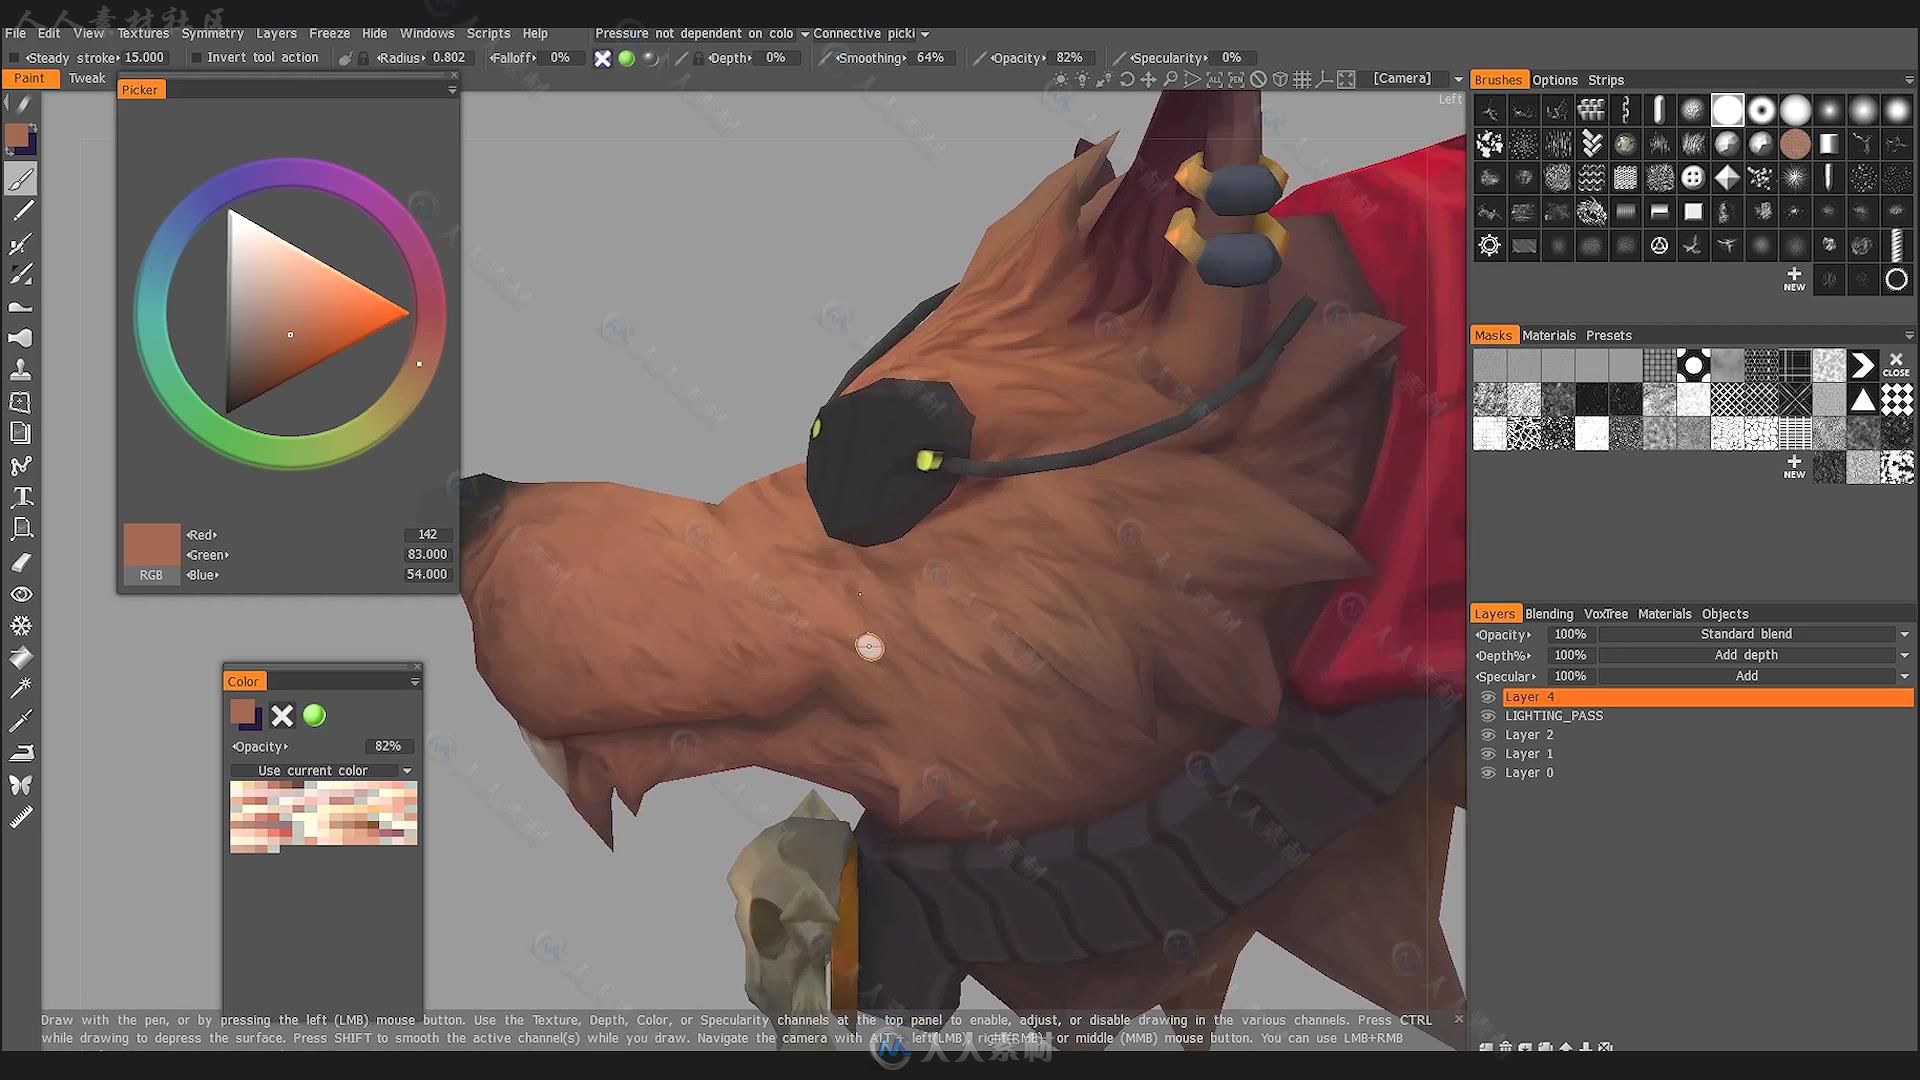Image resolution: width=1920 pixels, height=1080 pixels.
Task: Switch to the Tweak tab
Action: (x=87, y=78)
